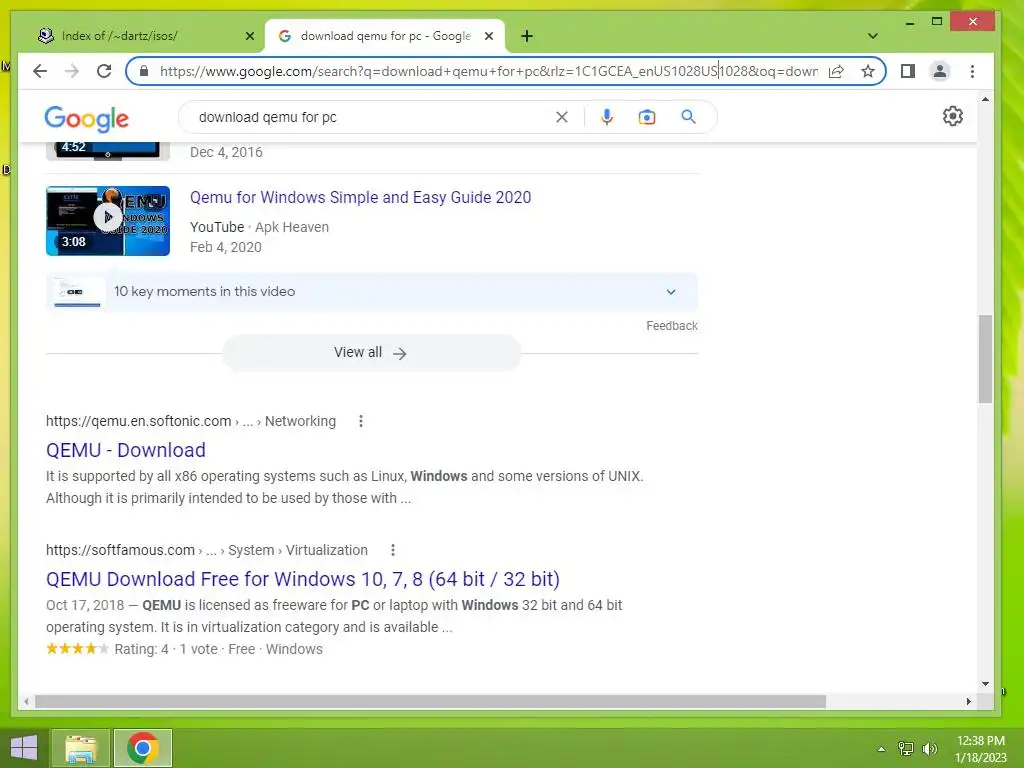This screenshot has width=1024, height=768.
Task: Click horizontal scroll left arrow
Action: (26, 701)
